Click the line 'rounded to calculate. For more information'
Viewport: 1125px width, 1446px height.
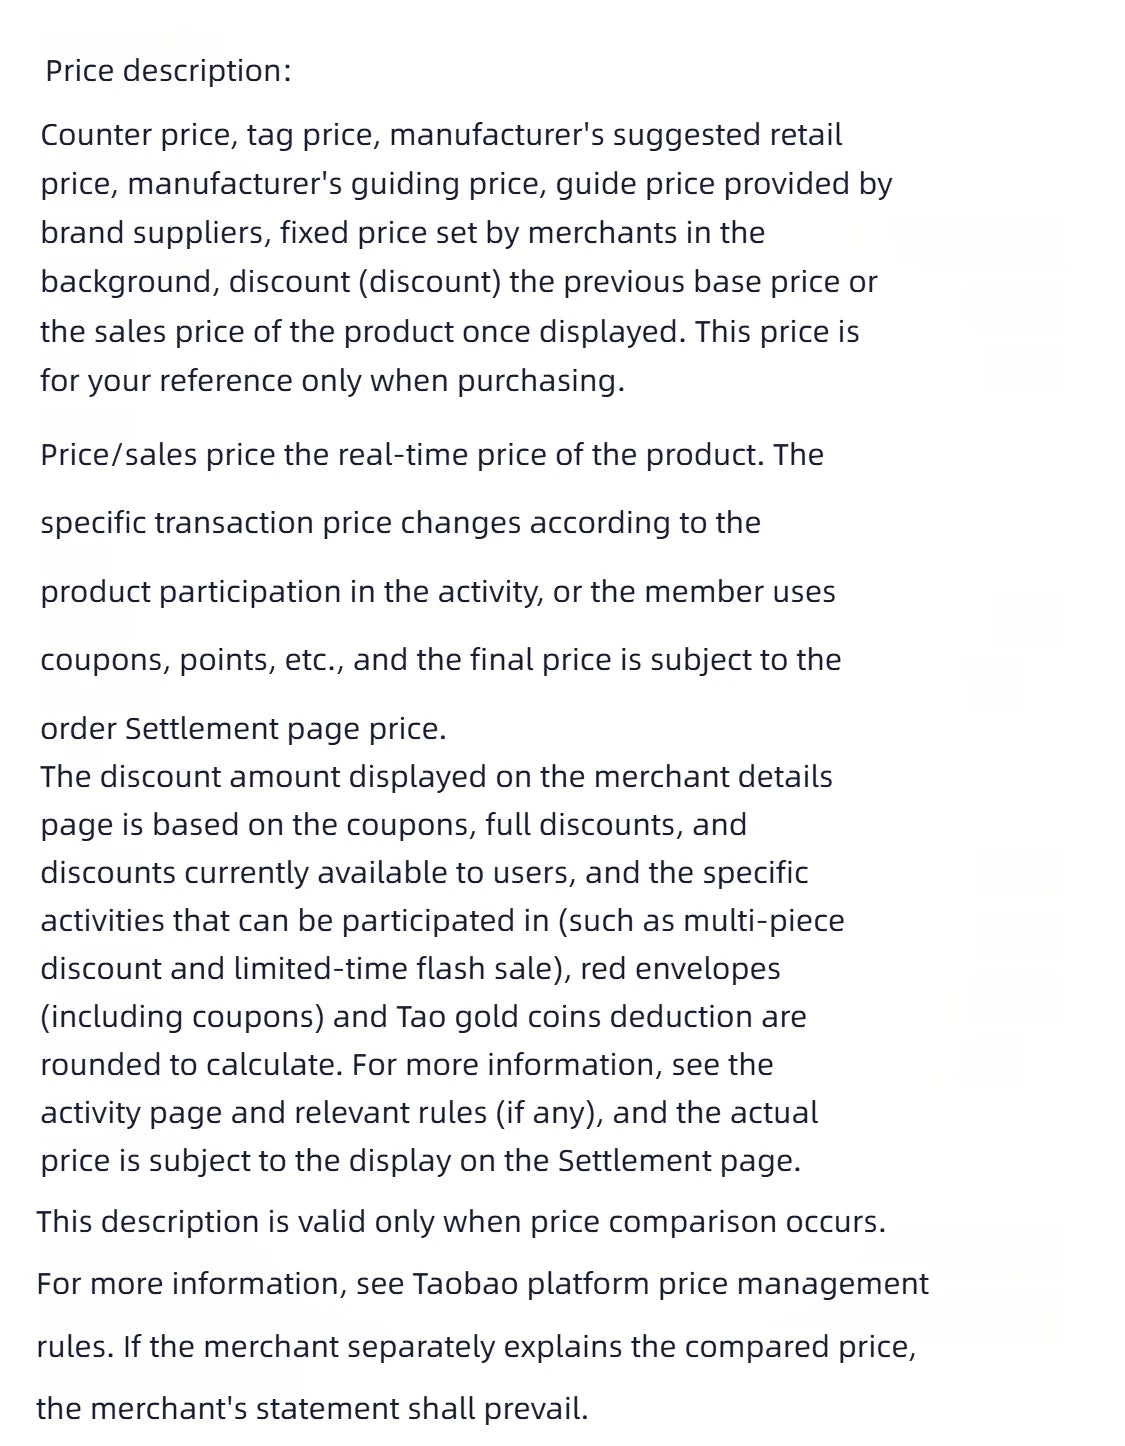coord(407,1065)
